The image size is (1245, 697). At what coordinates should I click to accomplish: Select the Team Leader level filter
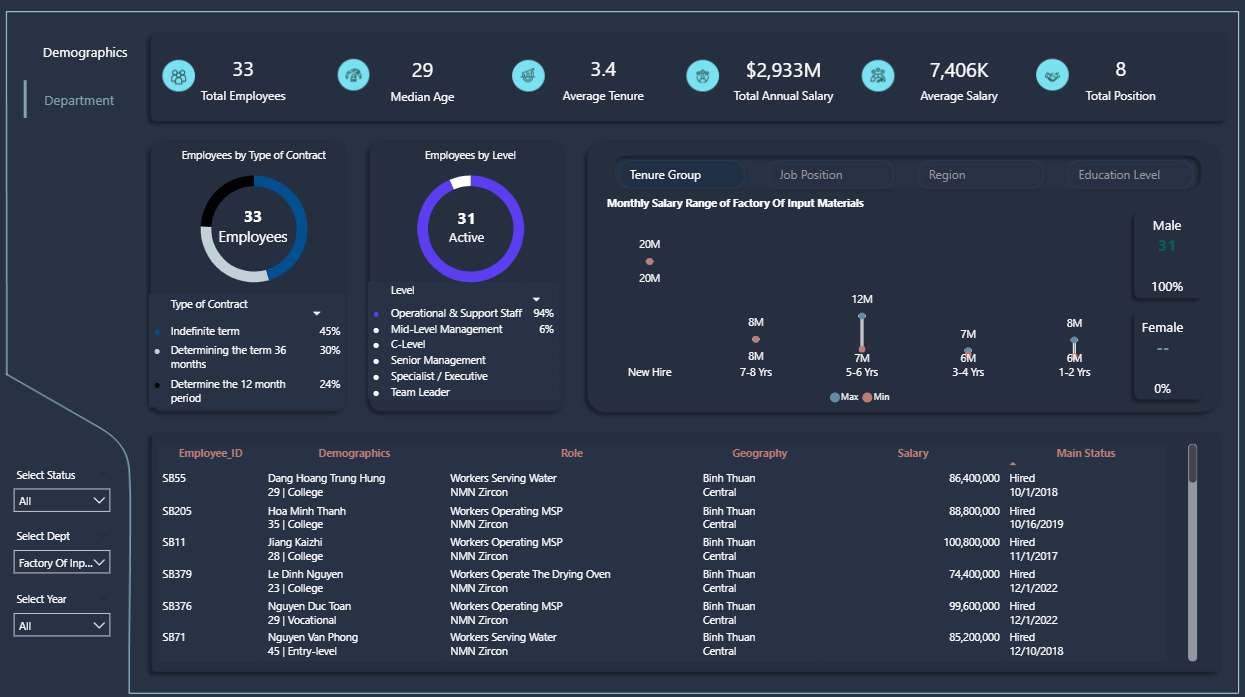coord(420,392)
